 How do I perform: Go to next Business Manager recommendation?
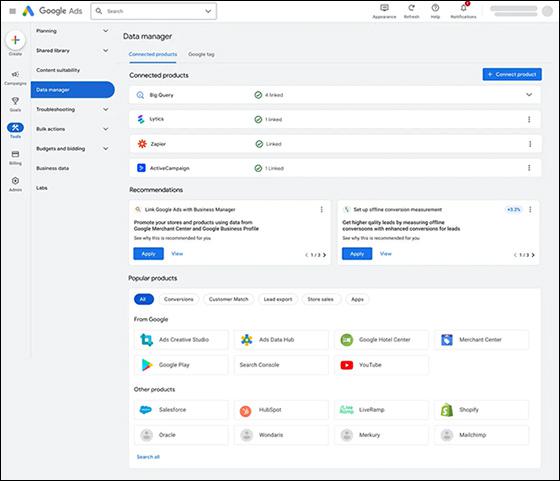click(324, 255)
